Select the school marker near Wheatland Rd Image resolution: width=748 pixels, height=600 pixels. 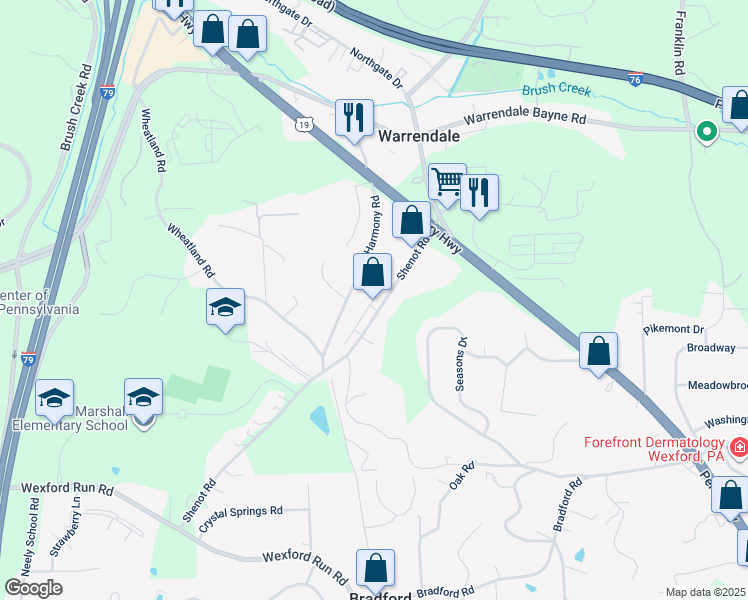tap(226, 307)
